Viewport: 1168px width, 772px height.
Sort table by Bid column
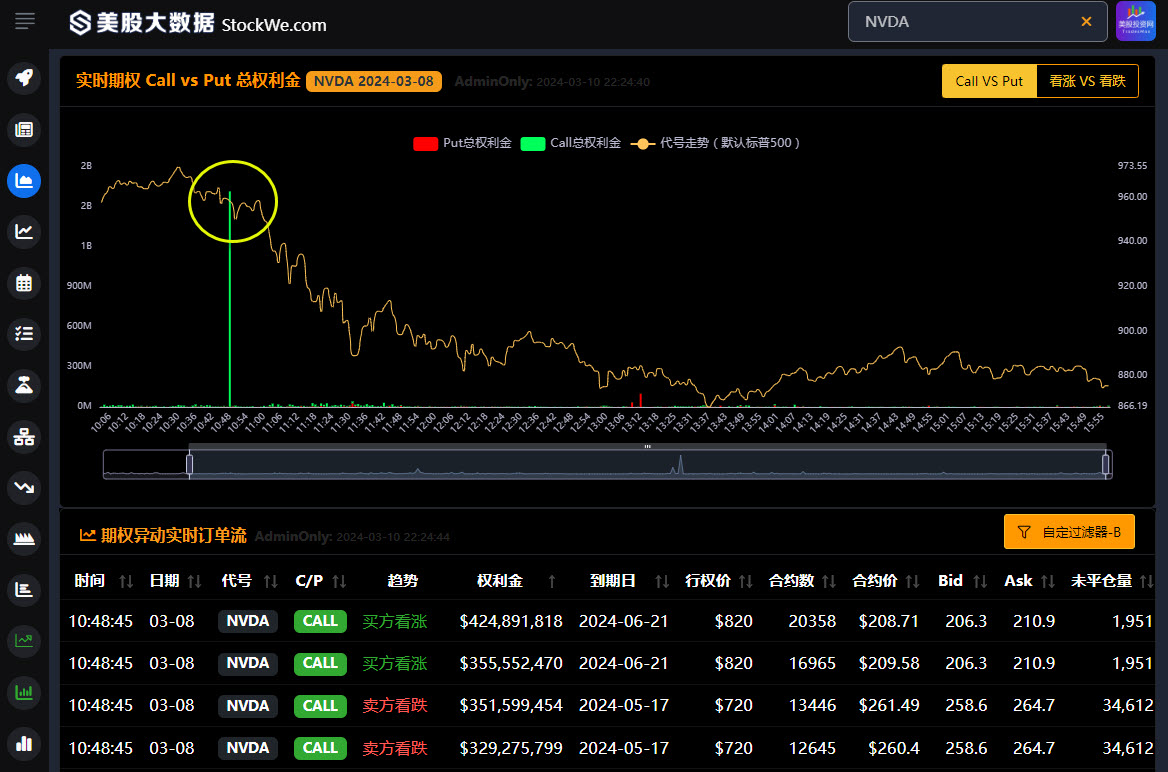[x=980, y=581]
